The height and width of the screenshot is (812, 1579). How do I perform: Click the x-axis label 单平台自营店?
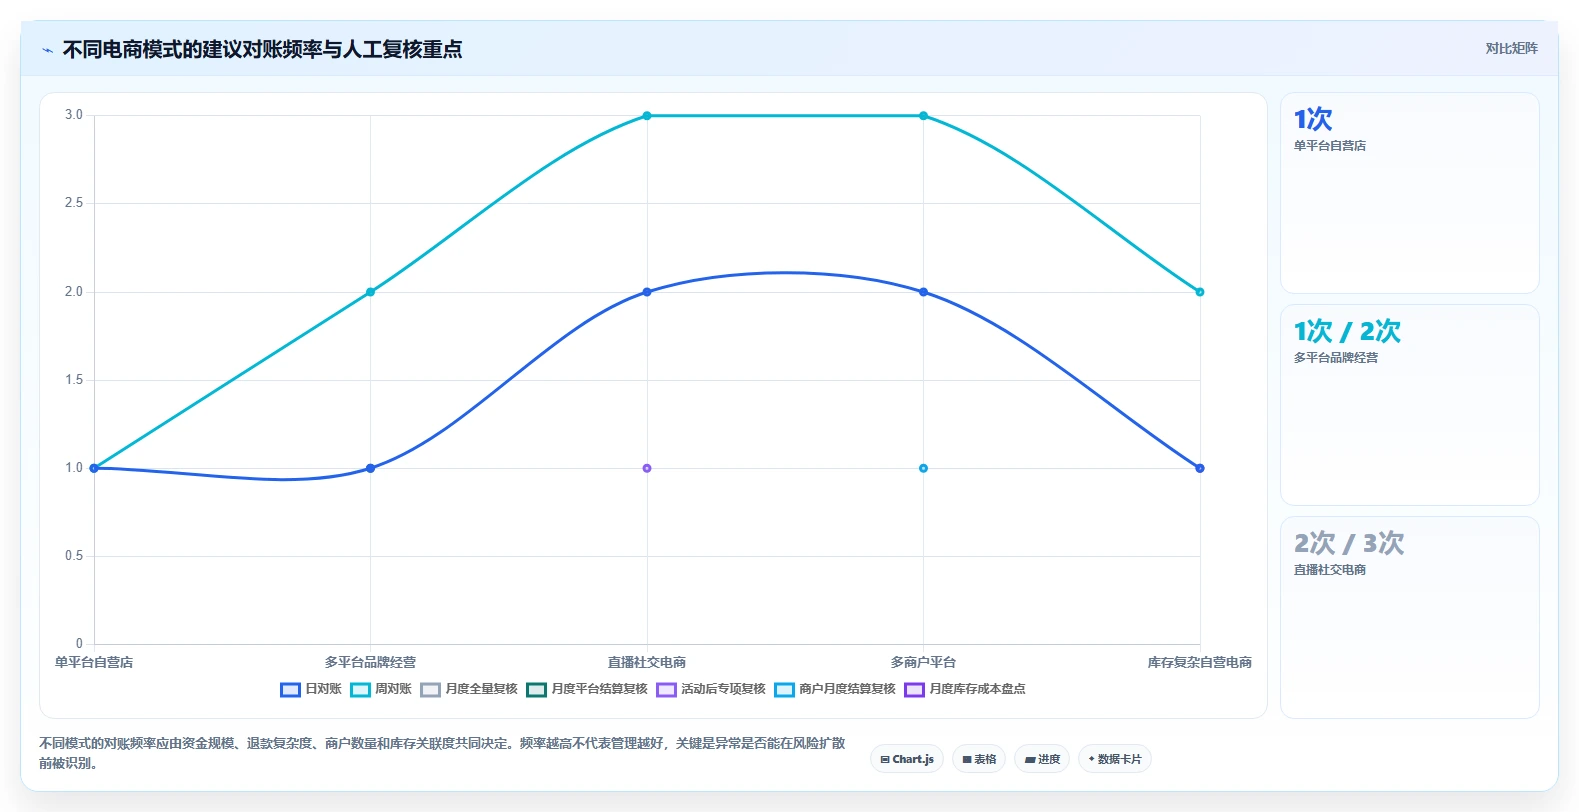[x=94, y=662]
